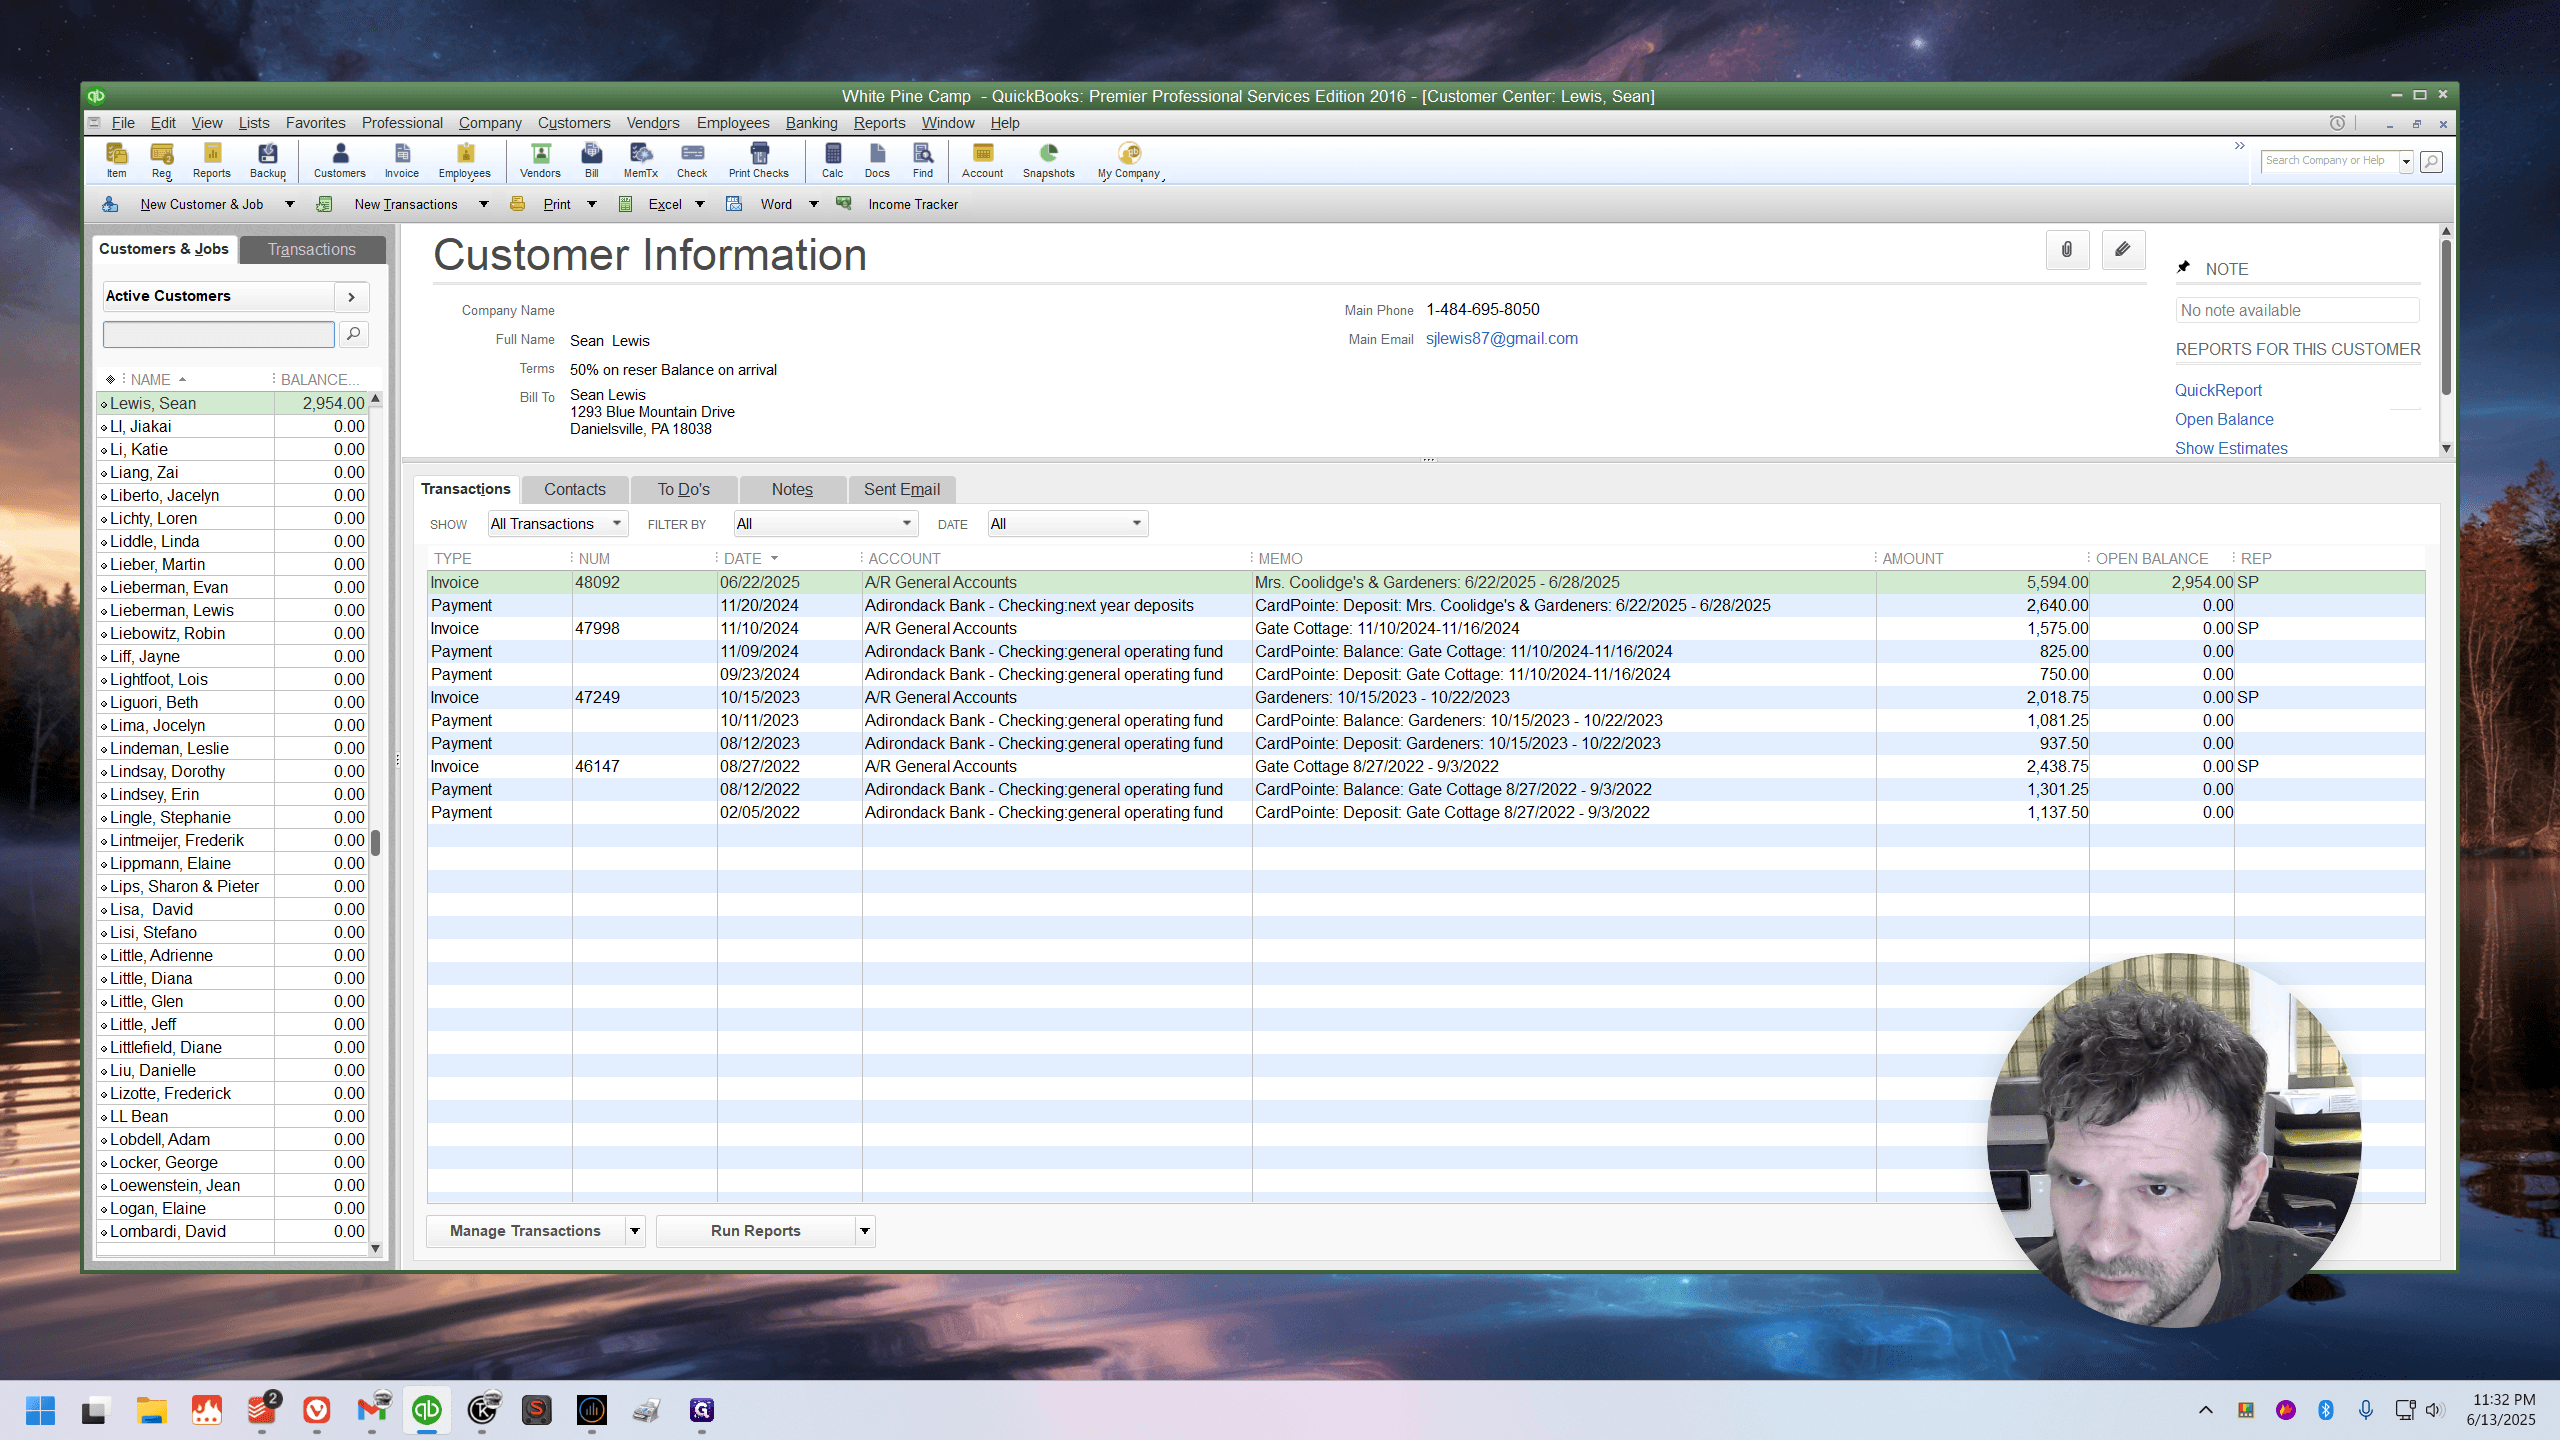
Task: Create an Invoice from the toolbar
Action: coord(402,160)
